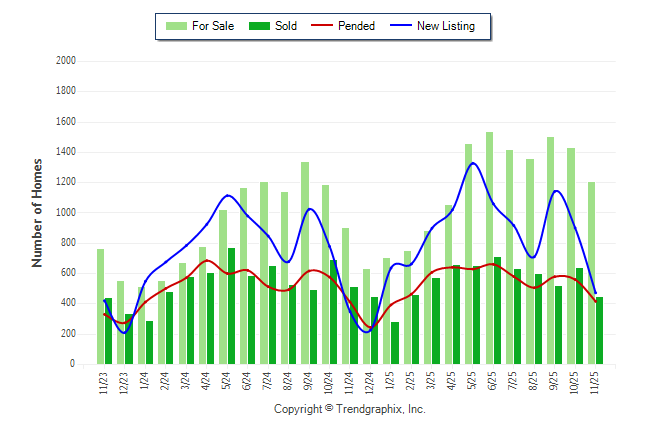Select the tallest For Sale bar at 6/25
Image resolution: width=646 pixels, height=434 pixels.
tap(489, 248)
